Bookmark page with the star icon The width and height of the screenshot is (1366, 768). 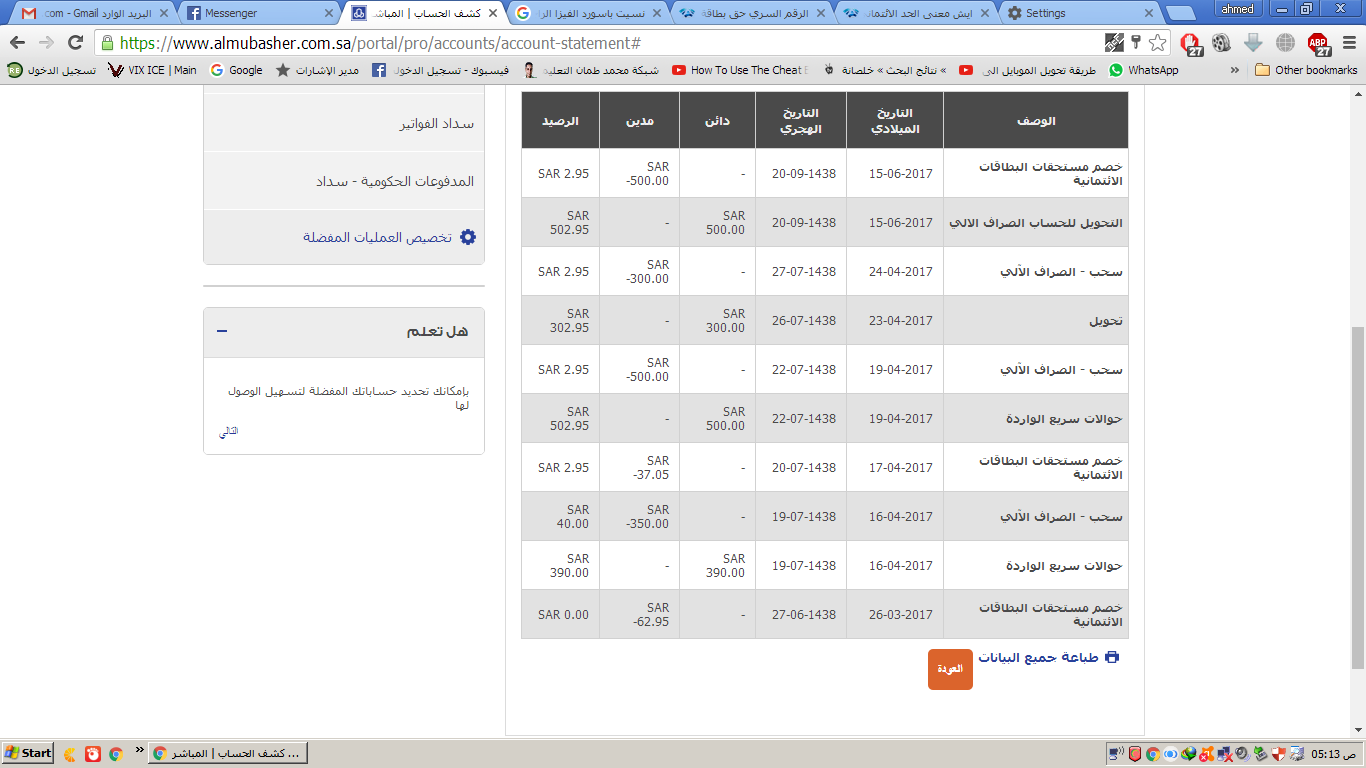[1157, 43]
